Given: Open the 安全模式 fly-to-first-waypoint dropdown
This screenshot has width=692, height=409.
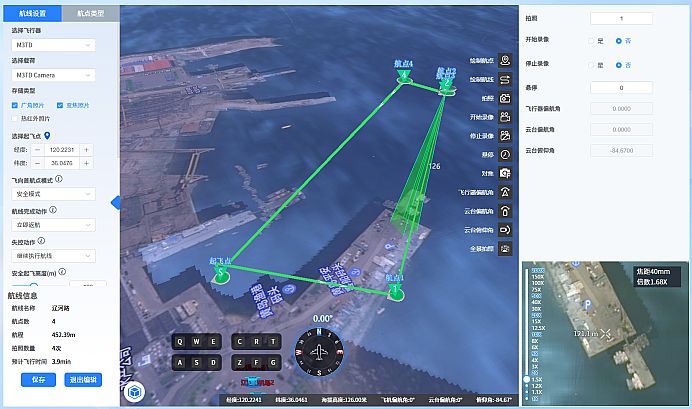Looking at the screenshot, I should 53,194.
